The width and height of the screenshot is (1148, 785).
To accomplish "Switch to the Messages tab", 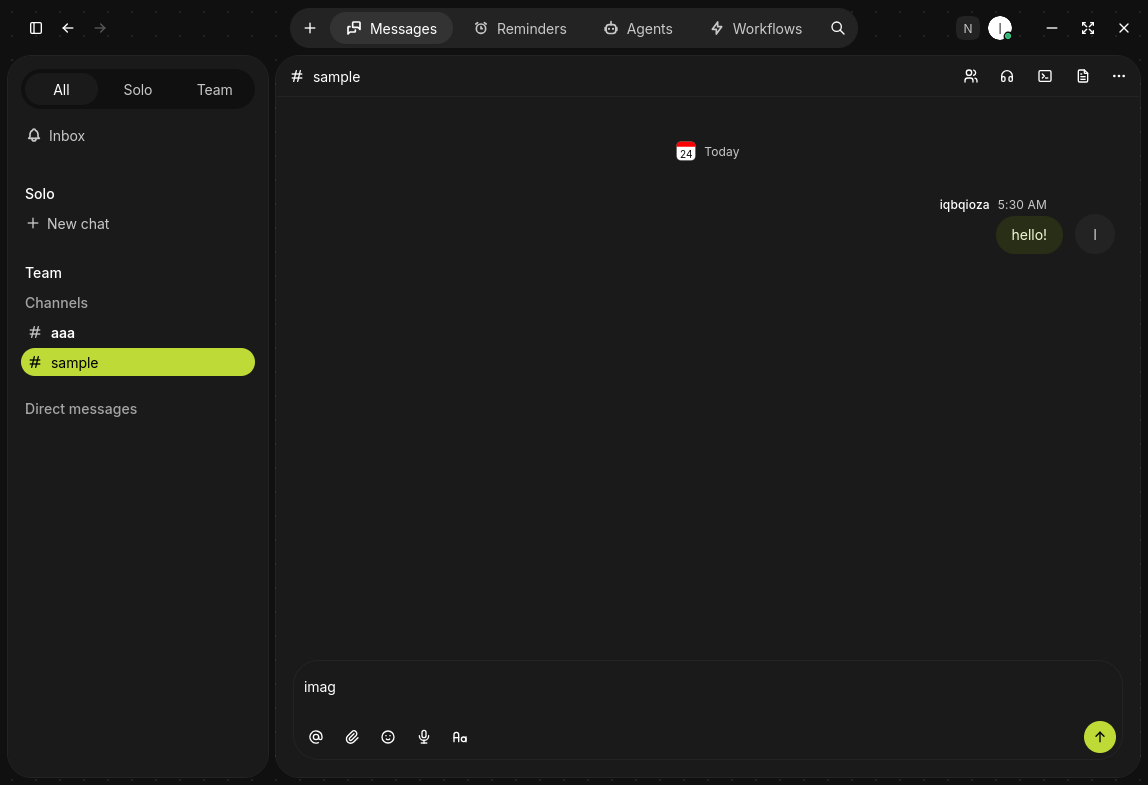I will (392, 28).
